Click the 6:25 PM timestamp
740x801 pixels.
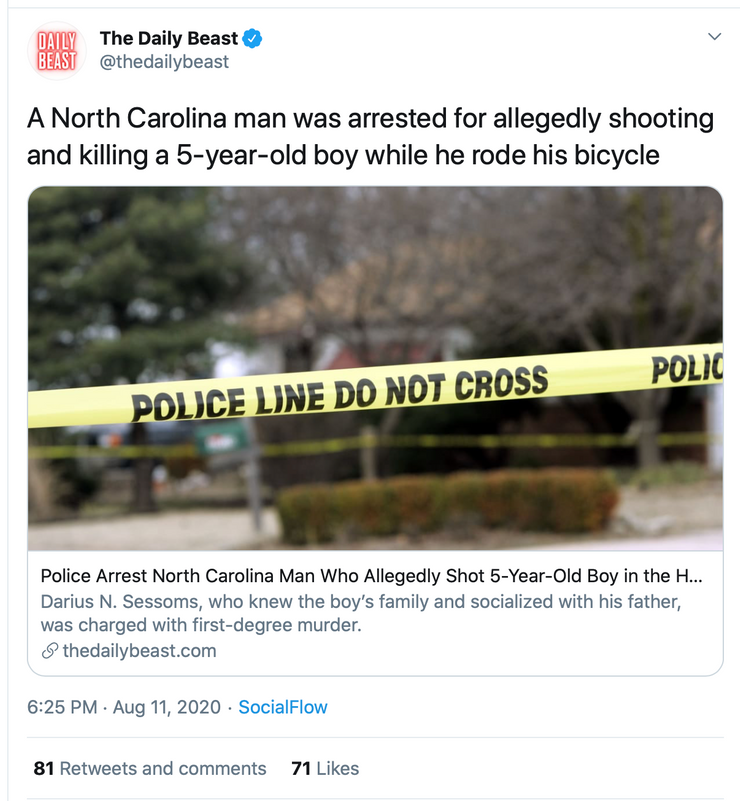coord(62,707)
